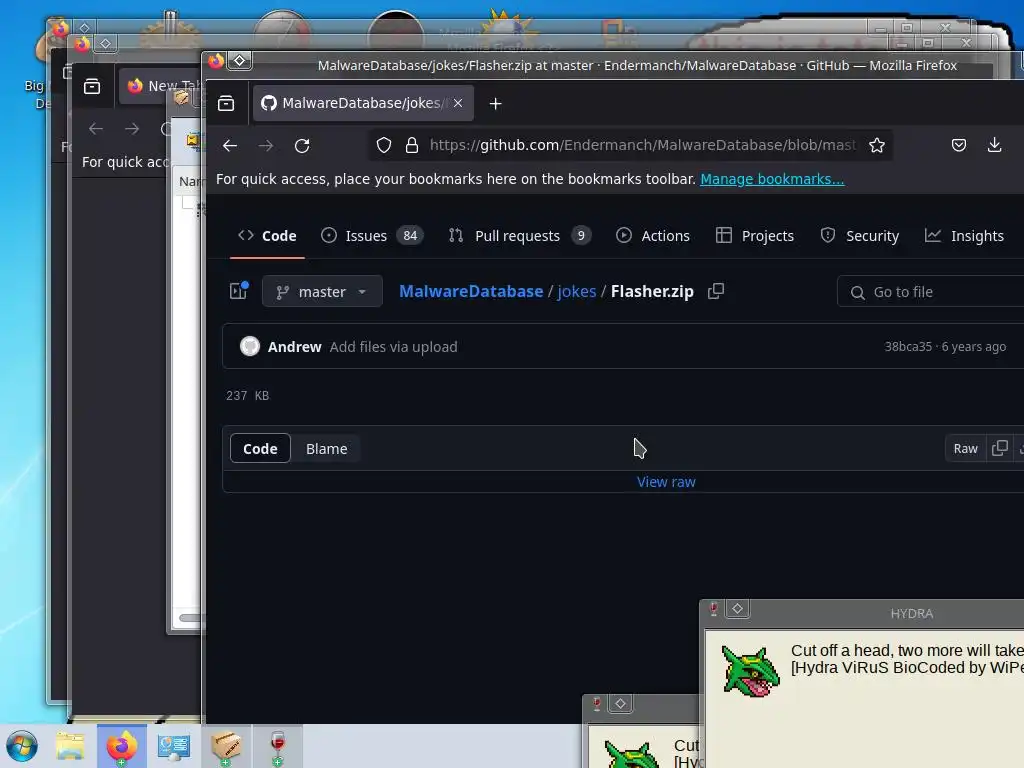Image resolution: width=1024 pixels, height=768 pixels.
Task: Open commit 38bca35
Action: click(908, 347)
